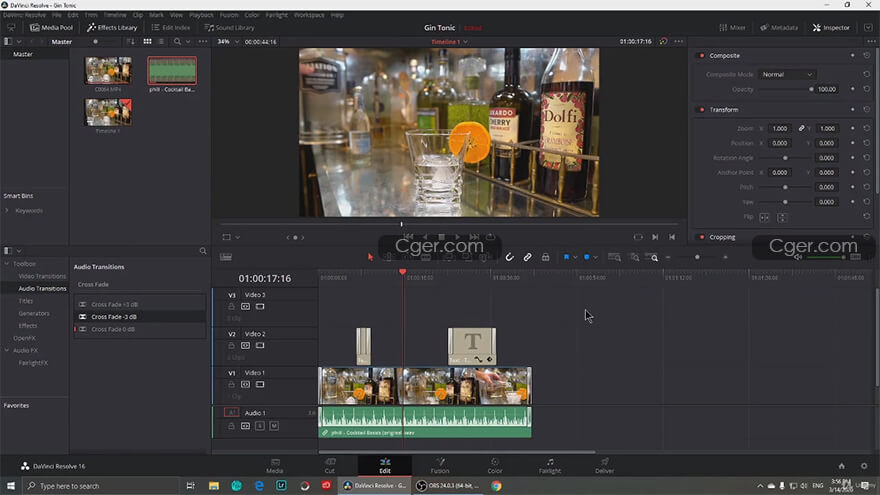880x495 pixels.
Task: Open marker color dropdown arrow
Action: click(595, 257)
